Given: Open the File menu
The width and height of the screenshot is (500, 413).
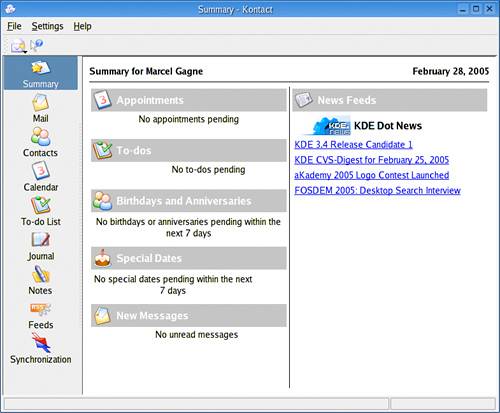Looking at the screenshot, I should (x=14, y=26).
